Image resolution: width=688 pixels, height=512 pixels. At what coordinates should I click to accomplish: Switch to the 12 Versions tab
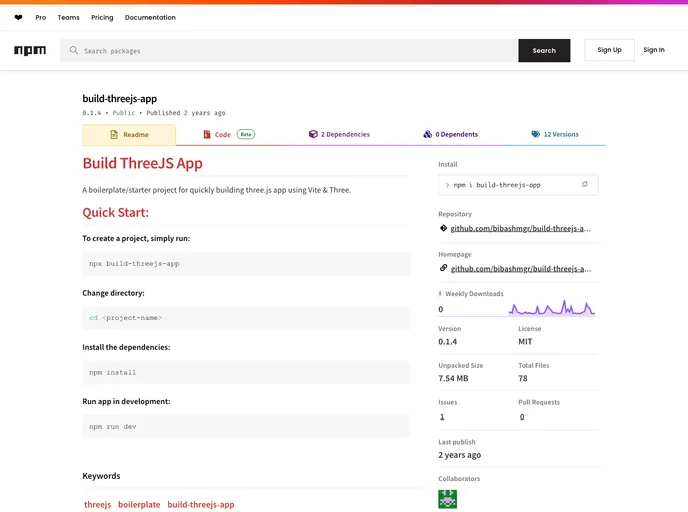point(555,134)
